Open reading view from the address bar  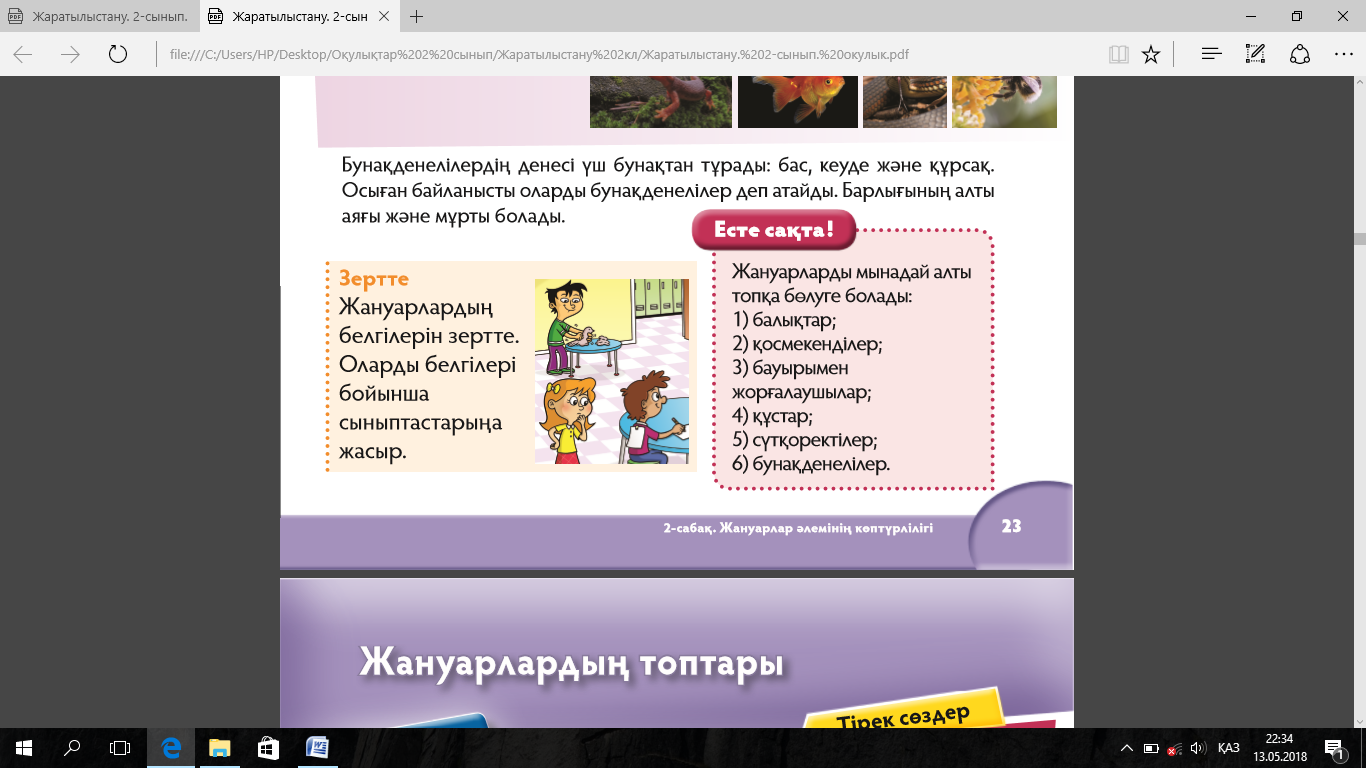(x=1118, y=54)
